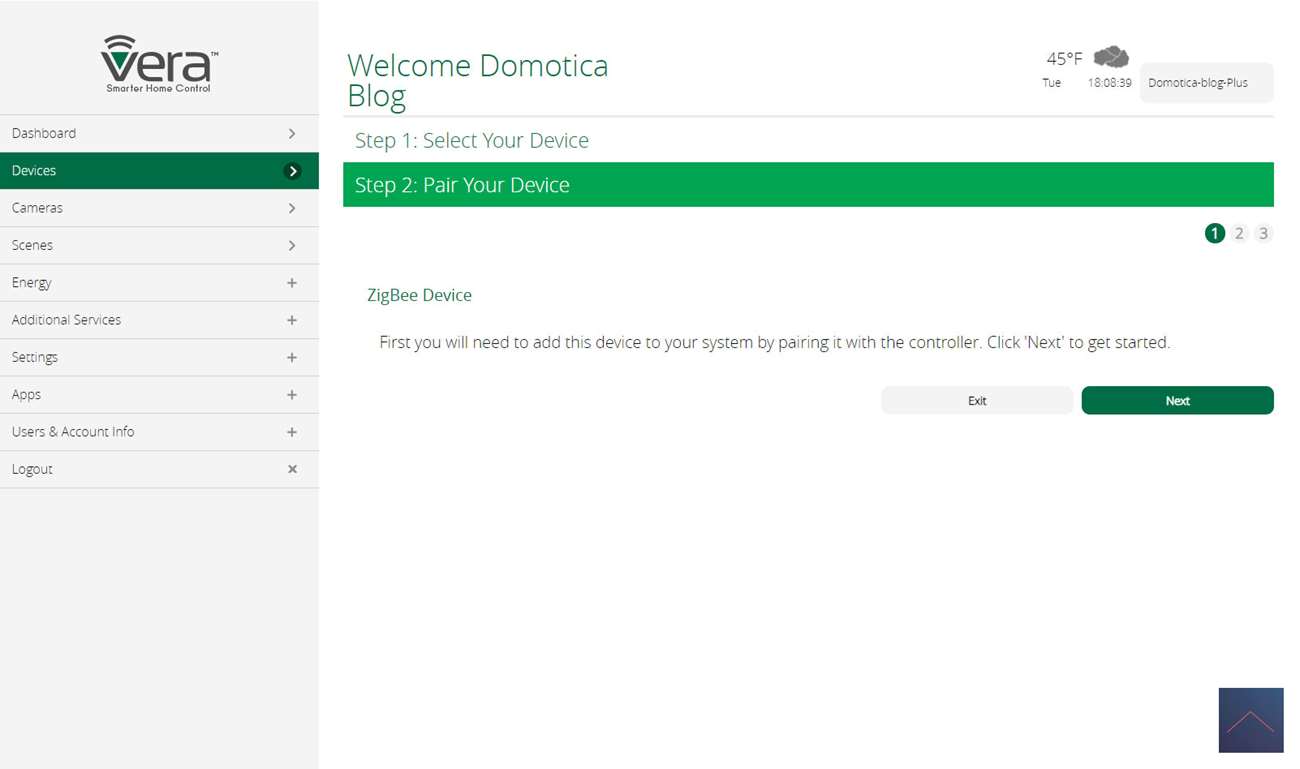Open the Domotica-blog-Plus controller selector
1300x769 pixels.
click(1206, 83)
